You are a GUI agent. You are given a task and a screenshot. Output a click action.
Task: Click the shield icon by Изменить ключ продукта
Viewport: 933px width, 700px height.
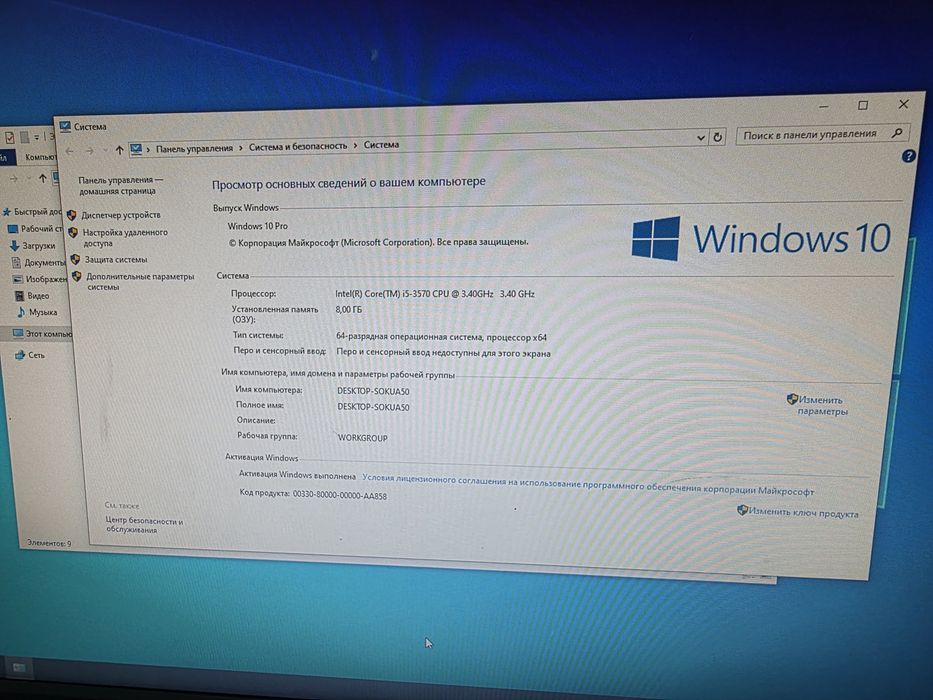point(743,510)
